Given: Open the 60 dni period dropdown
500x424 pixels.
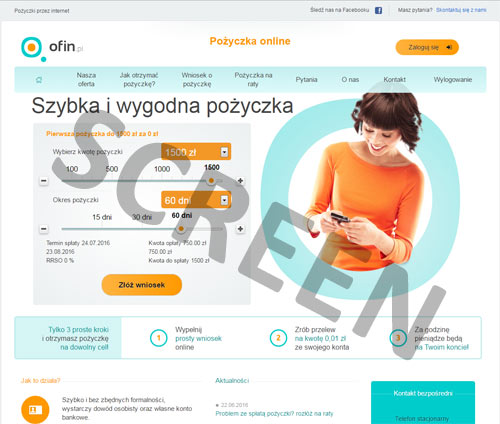Looking at the screenshot, I should point(196,200).
